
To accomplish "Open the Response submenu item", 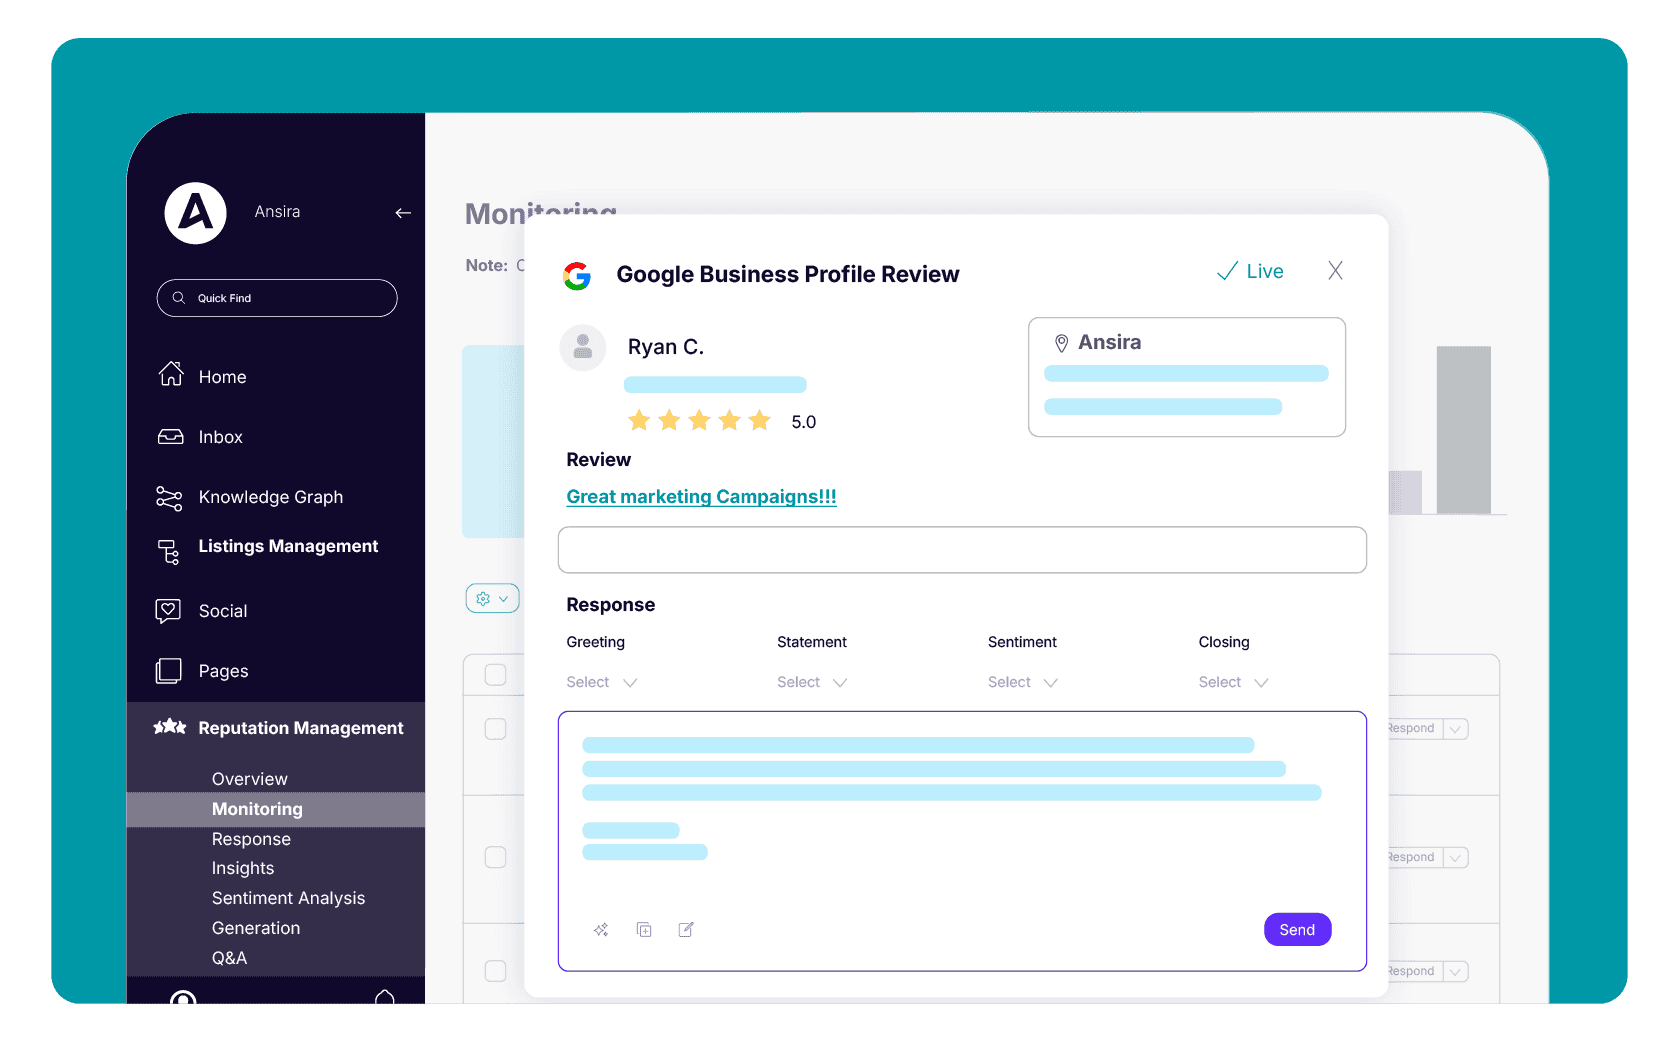I will 251,839.
